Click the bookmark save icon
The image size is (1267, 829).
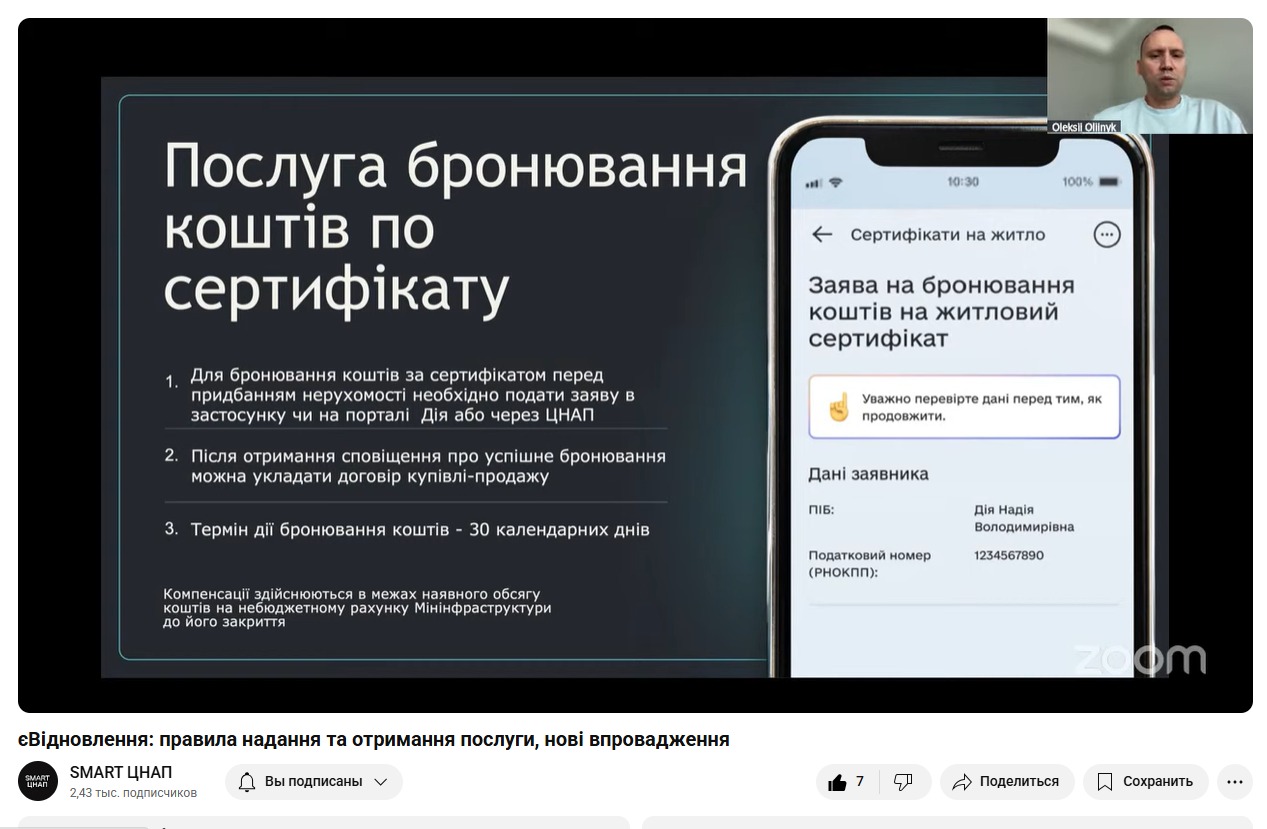[x=1105, y=782]
